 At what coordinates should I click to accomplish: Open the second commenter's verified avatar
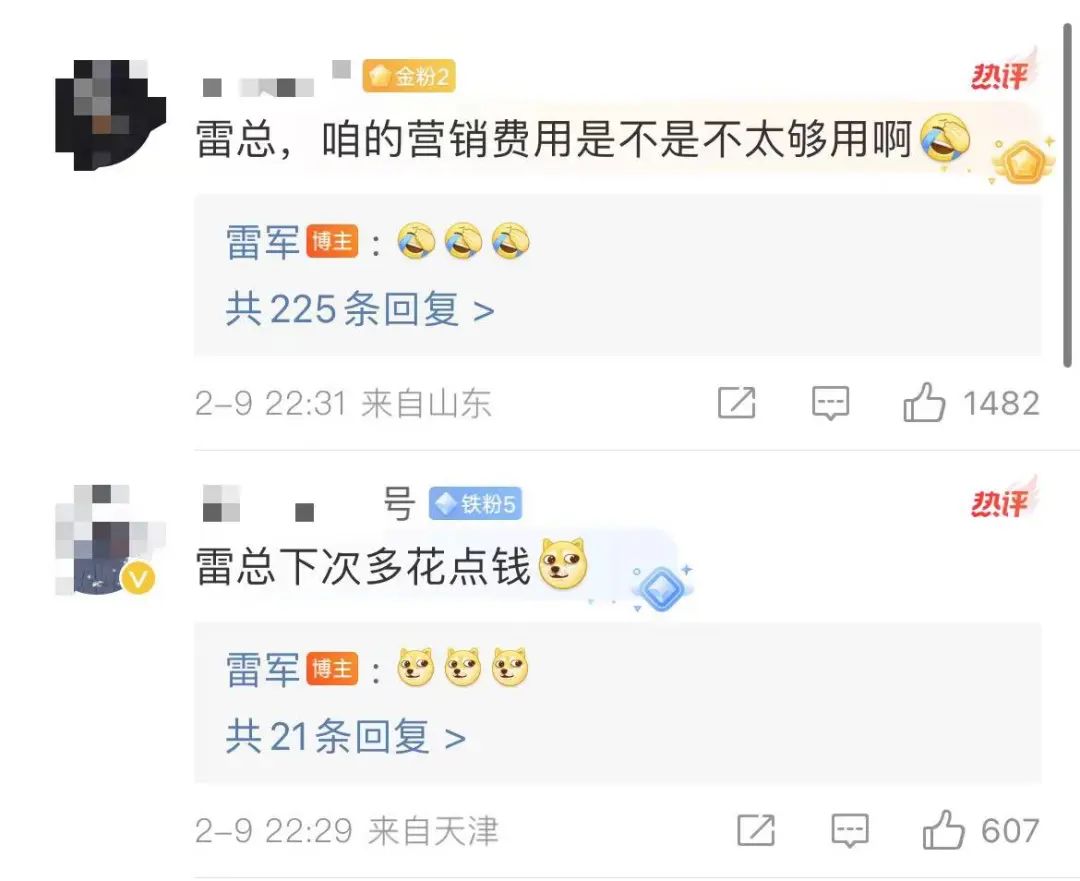[110, 539]
